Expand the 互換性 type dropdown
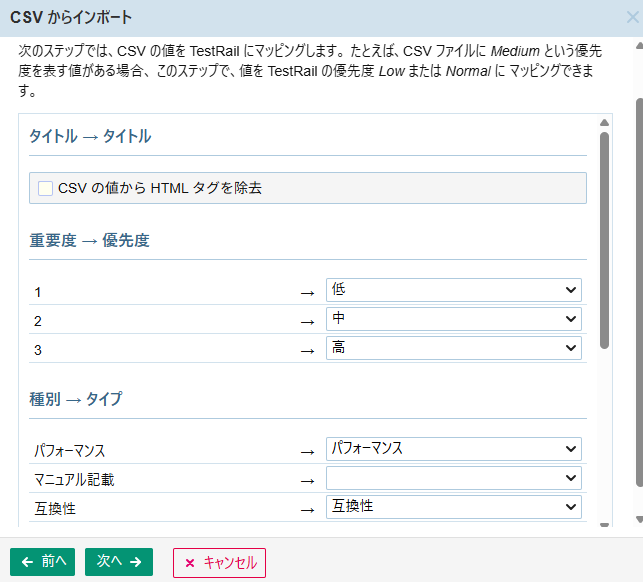643x582 pixels. (454, 506)
